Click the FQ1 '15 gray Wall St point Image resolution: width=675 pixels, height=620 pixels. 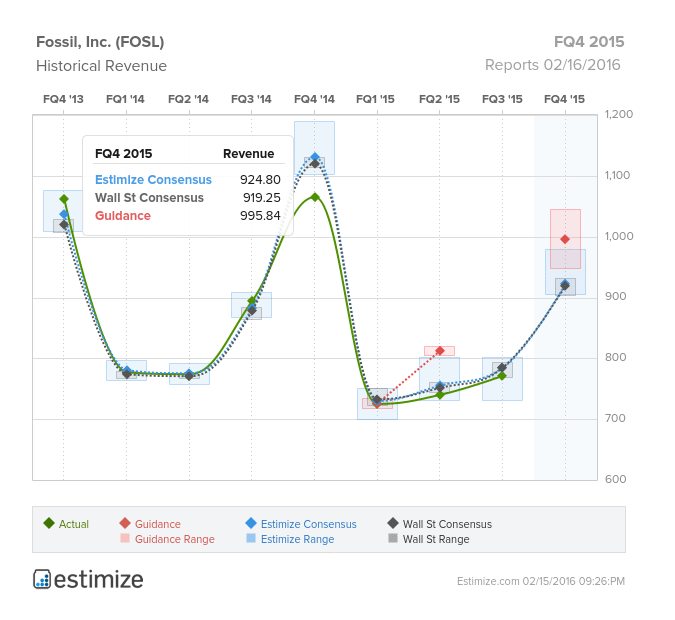tap(377, 400)
